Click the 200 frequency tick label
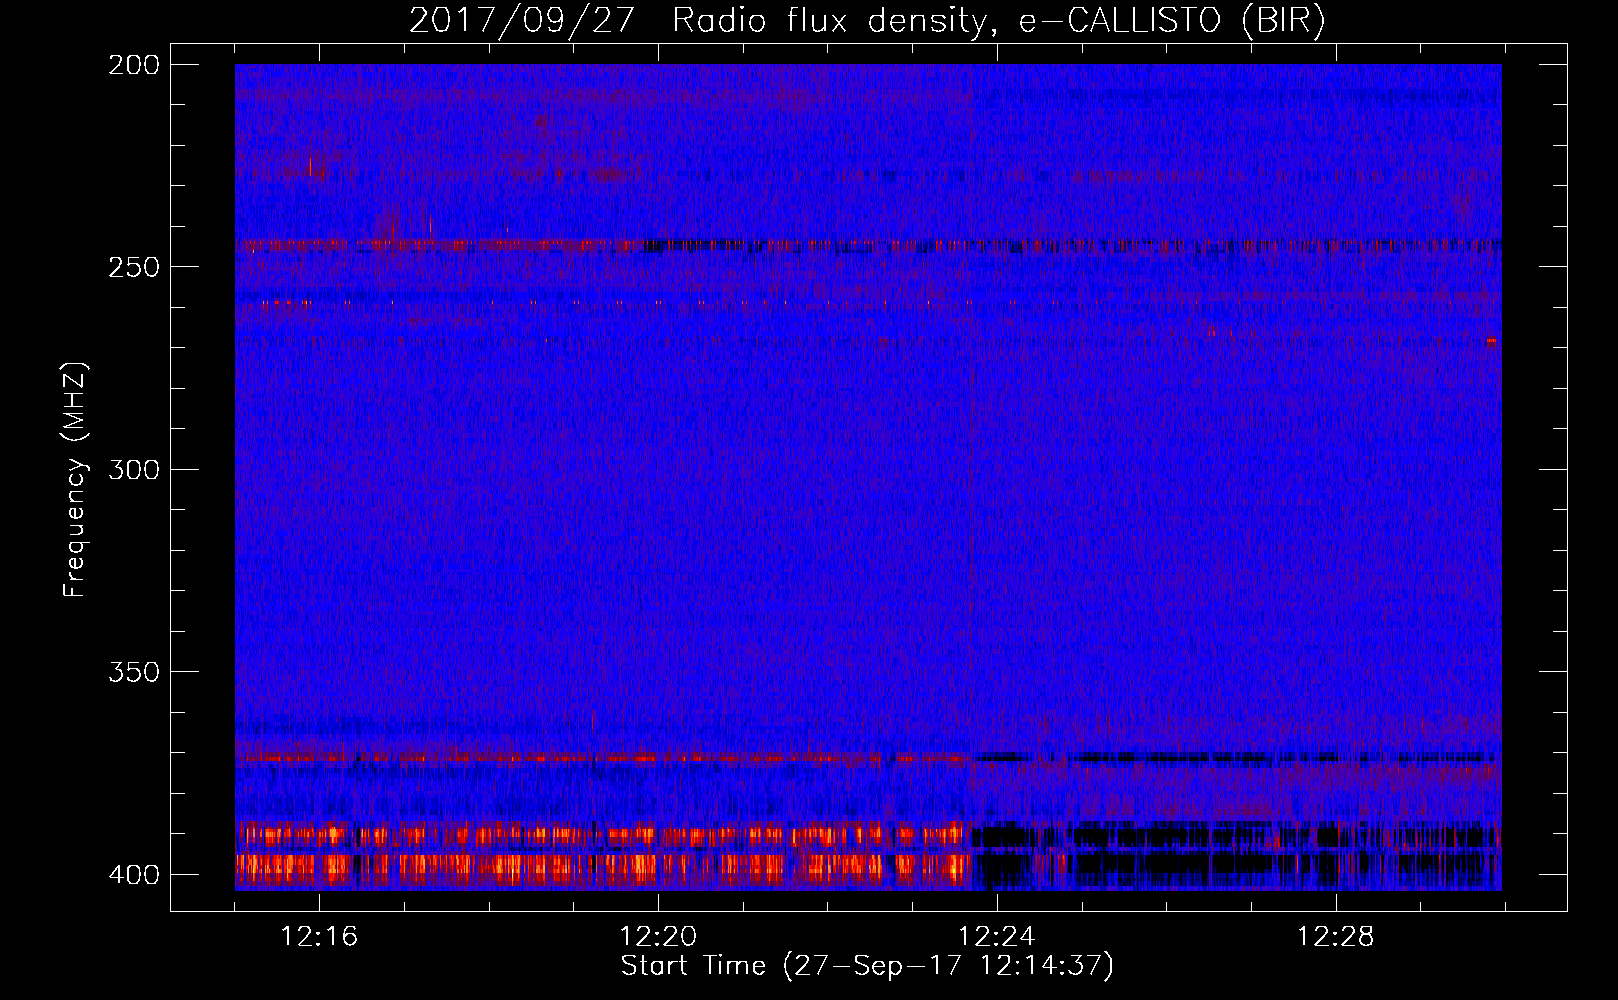Screen dimensions: 1618x1000 [133, 65]
